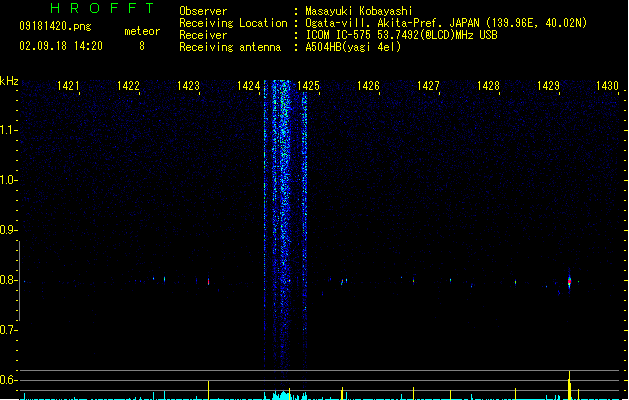629x400 pixels.
Task: Click the "Receiving Location" label
Action: (233, 23)
